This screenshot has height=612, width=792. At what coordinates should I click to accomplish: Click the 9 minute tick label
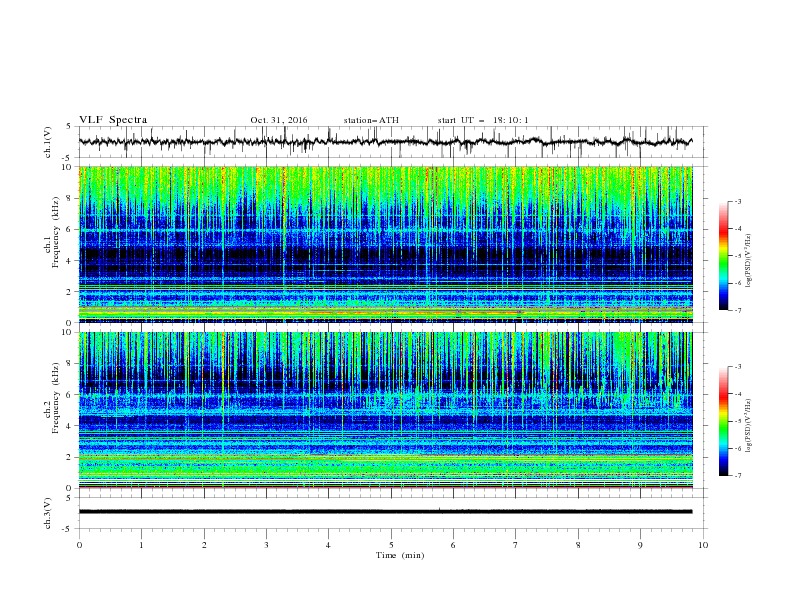click(x=640, y=545)
